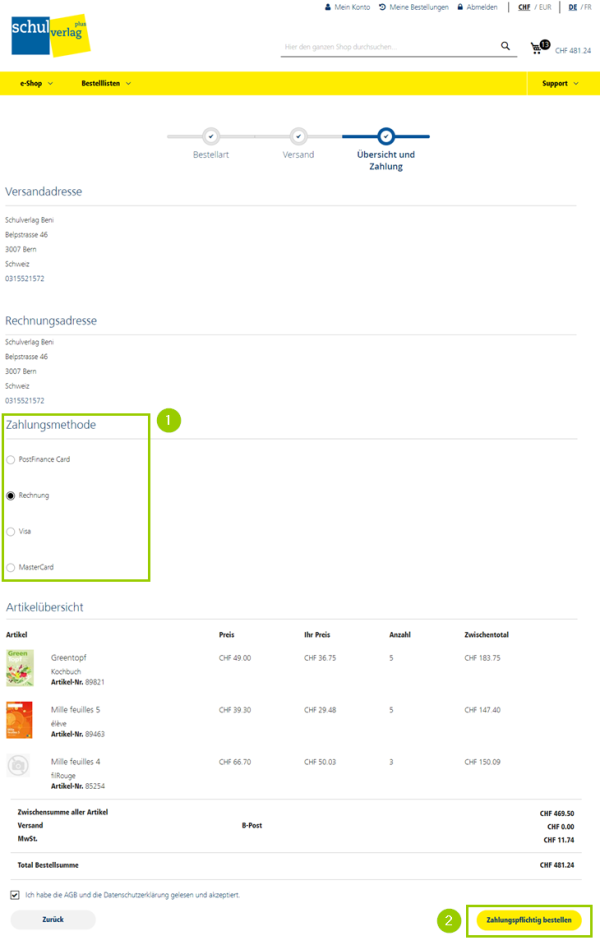Screen dimensions: 600x945
Task: Expand the Bestelllisten dropdown
Action: 106,84
